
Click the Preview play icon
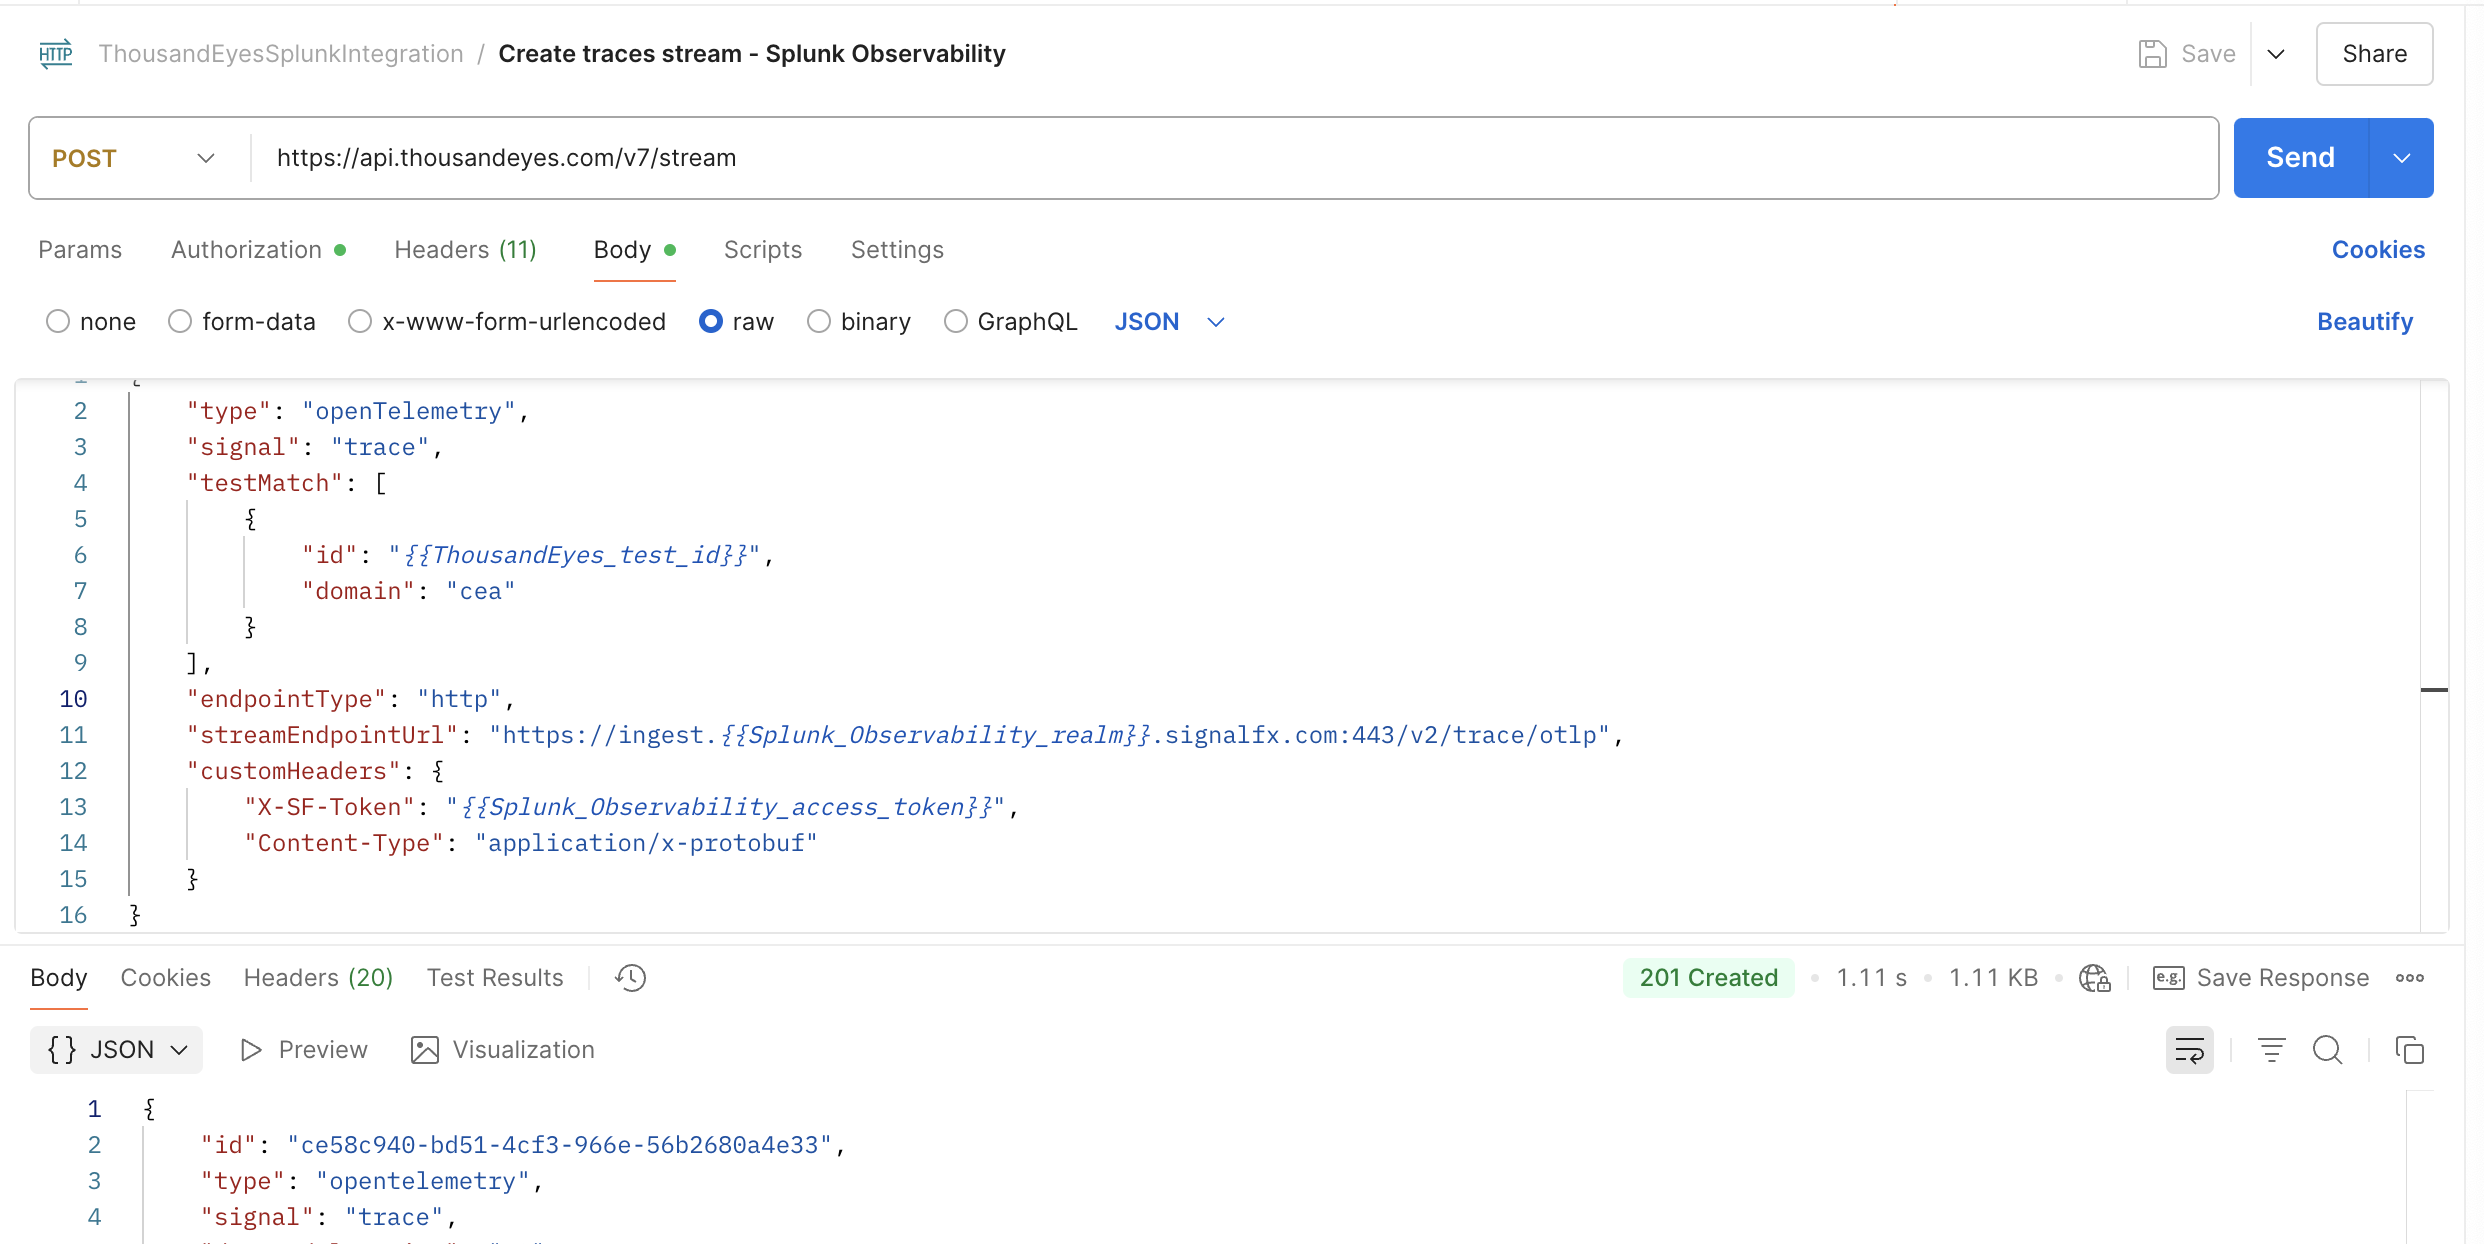pyautogui.click(x=251, y=1050)
